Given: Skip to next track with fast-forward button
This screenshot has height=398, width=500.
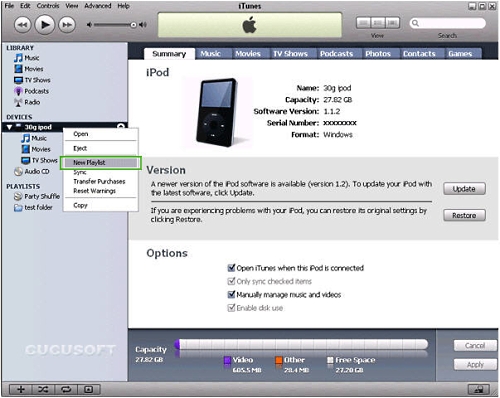Looking at the screenshot, I should [67, 25].
